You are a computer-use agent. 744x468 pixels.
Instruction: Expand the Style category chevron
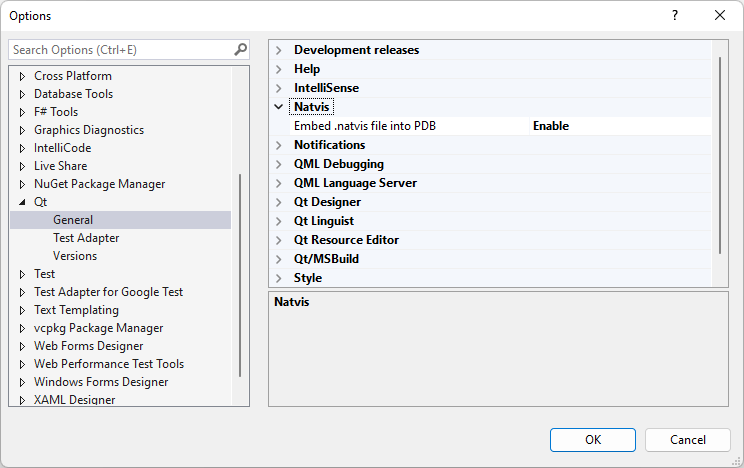click(x=279, y=278)
